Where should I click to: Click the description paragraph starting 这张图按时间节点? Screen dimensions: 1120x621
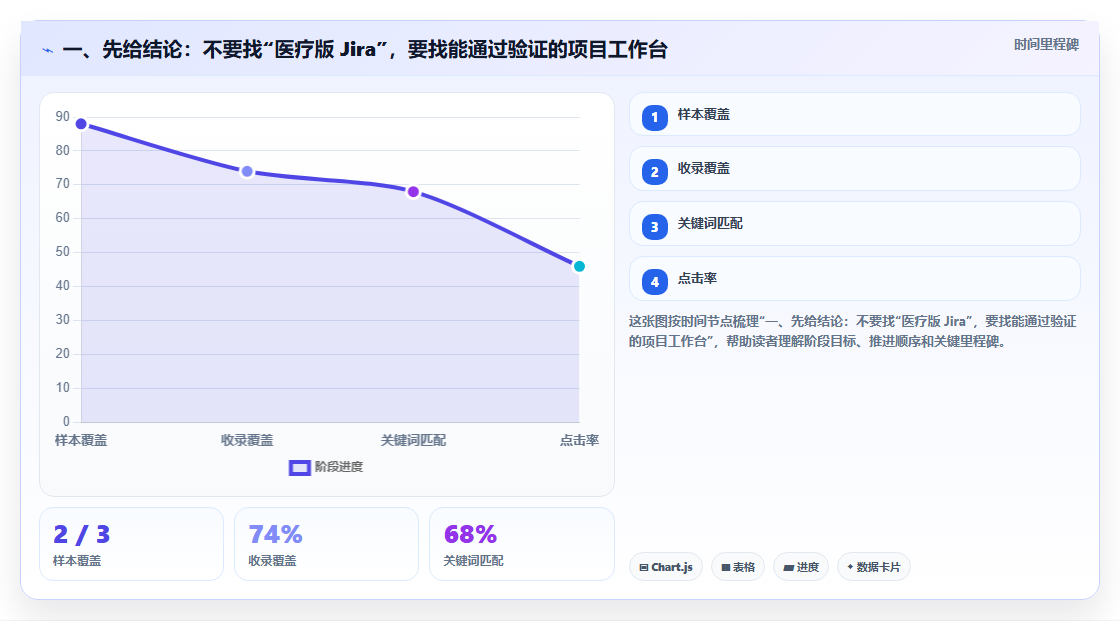[852, 332]
